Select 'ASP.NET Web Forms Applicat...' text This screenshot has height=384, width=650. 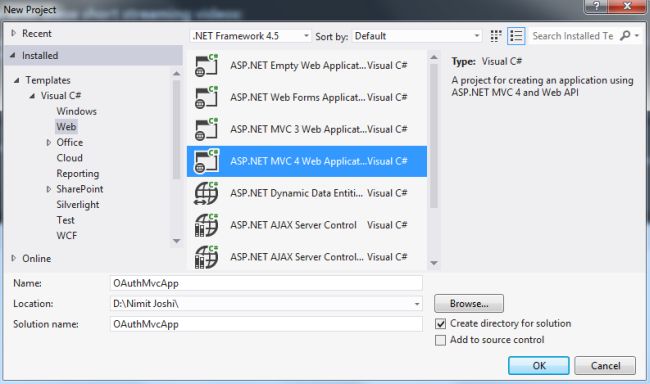point(298,97)
